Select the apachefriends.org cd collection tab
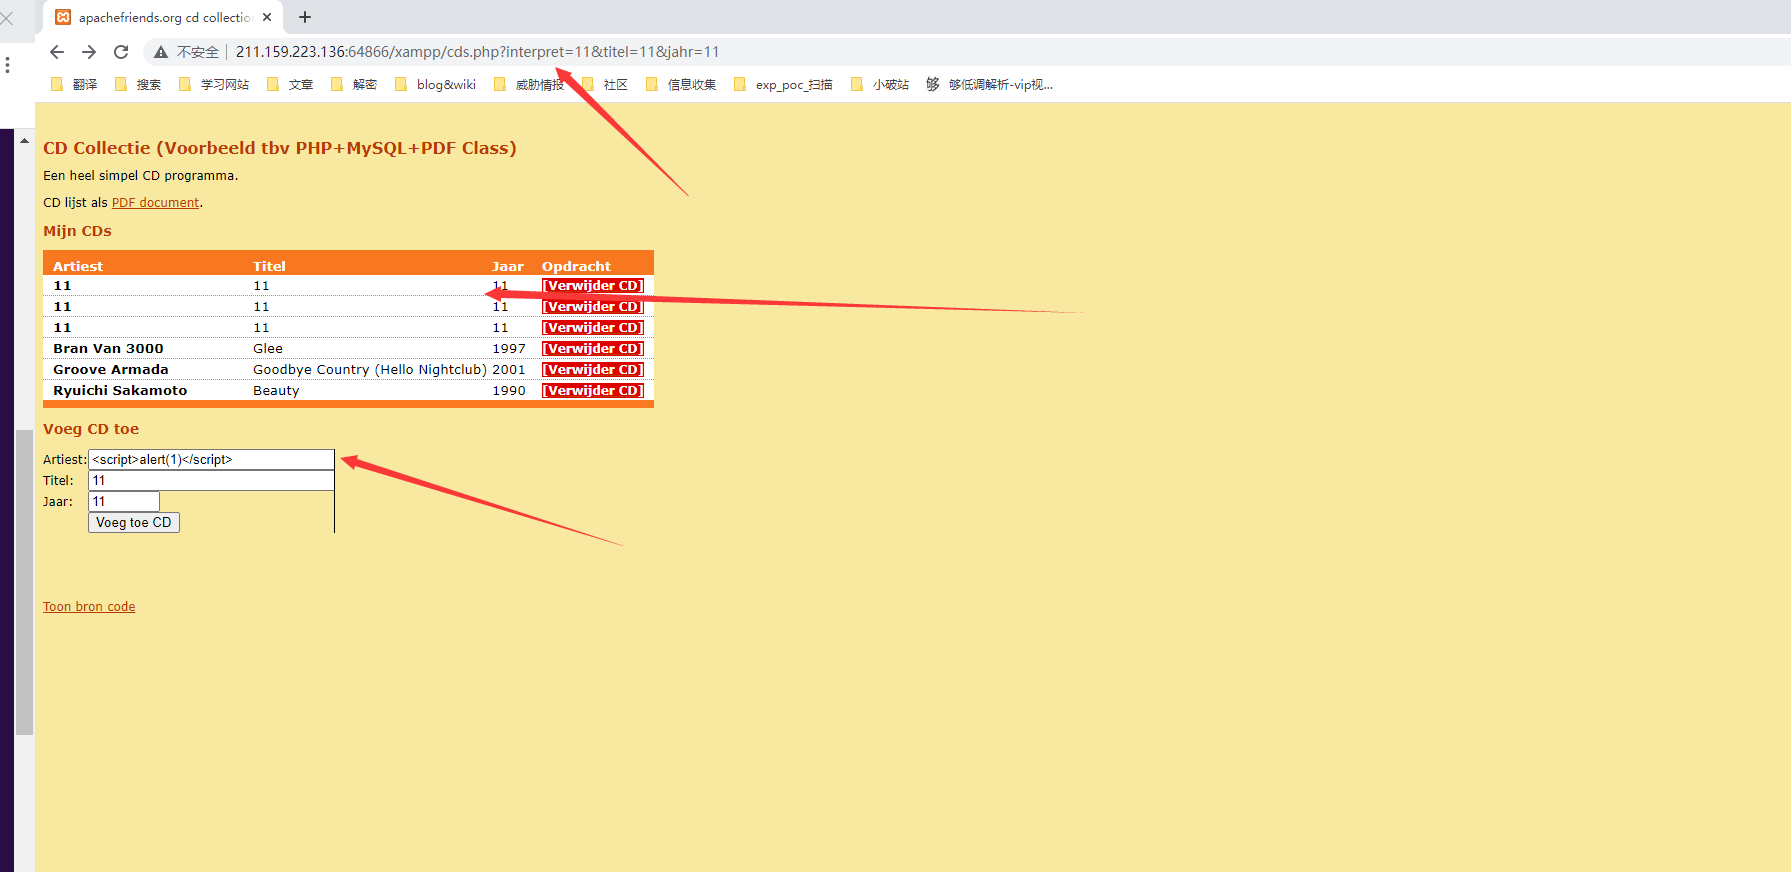 pos(164,17)
